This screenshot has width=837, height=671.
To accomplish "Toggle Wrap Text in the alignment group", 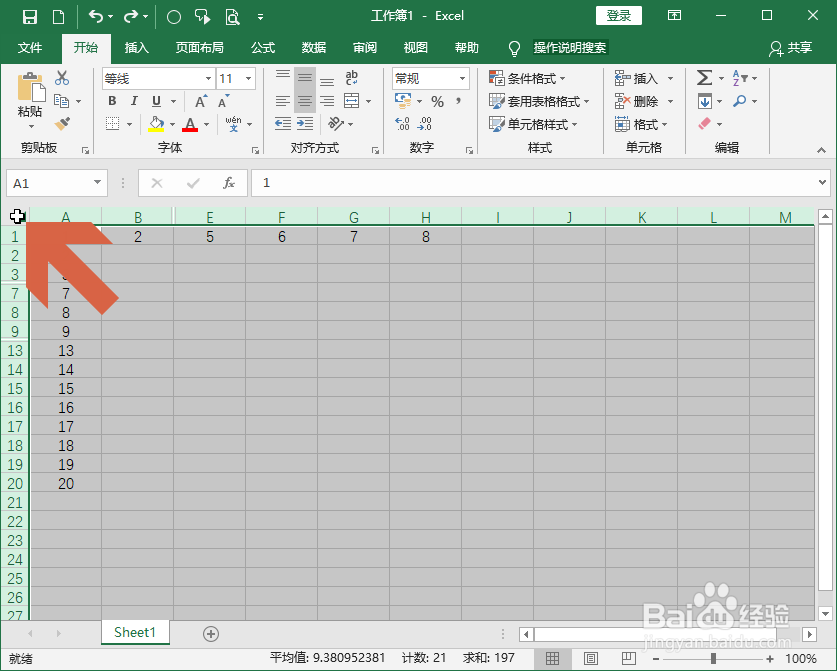I will tap(351, 78).
